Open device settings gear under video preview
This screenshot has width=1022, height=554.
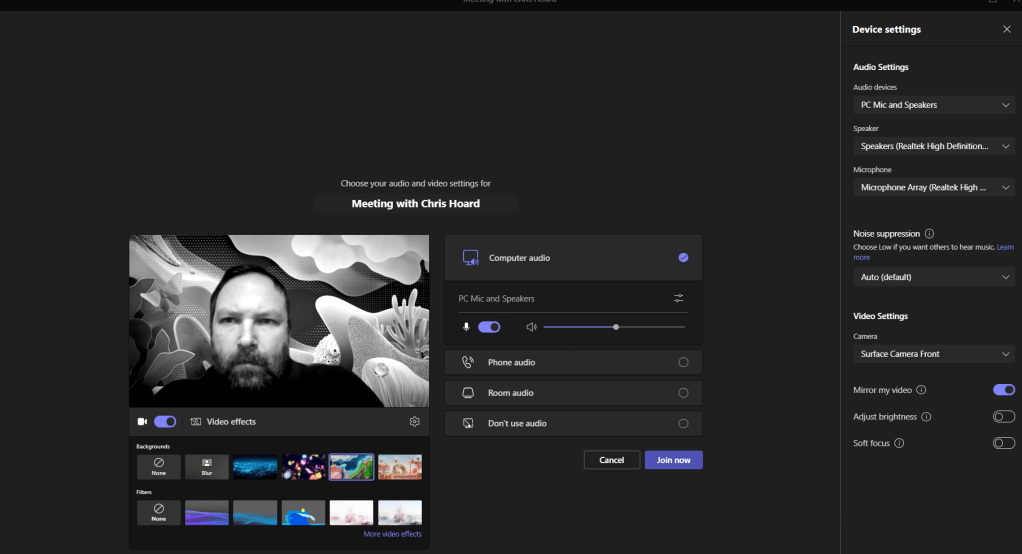point(414,422)
